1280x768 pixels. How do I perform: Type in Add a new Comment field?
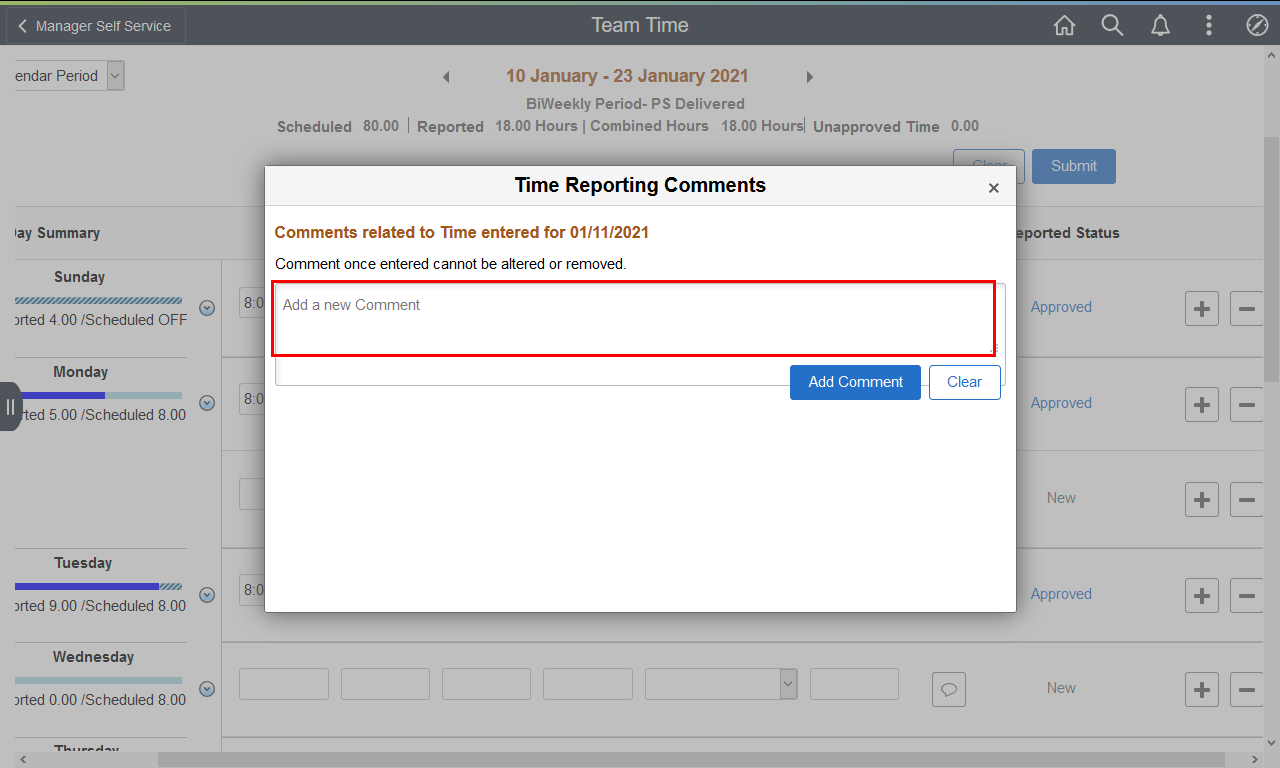[x=634, y=318]
